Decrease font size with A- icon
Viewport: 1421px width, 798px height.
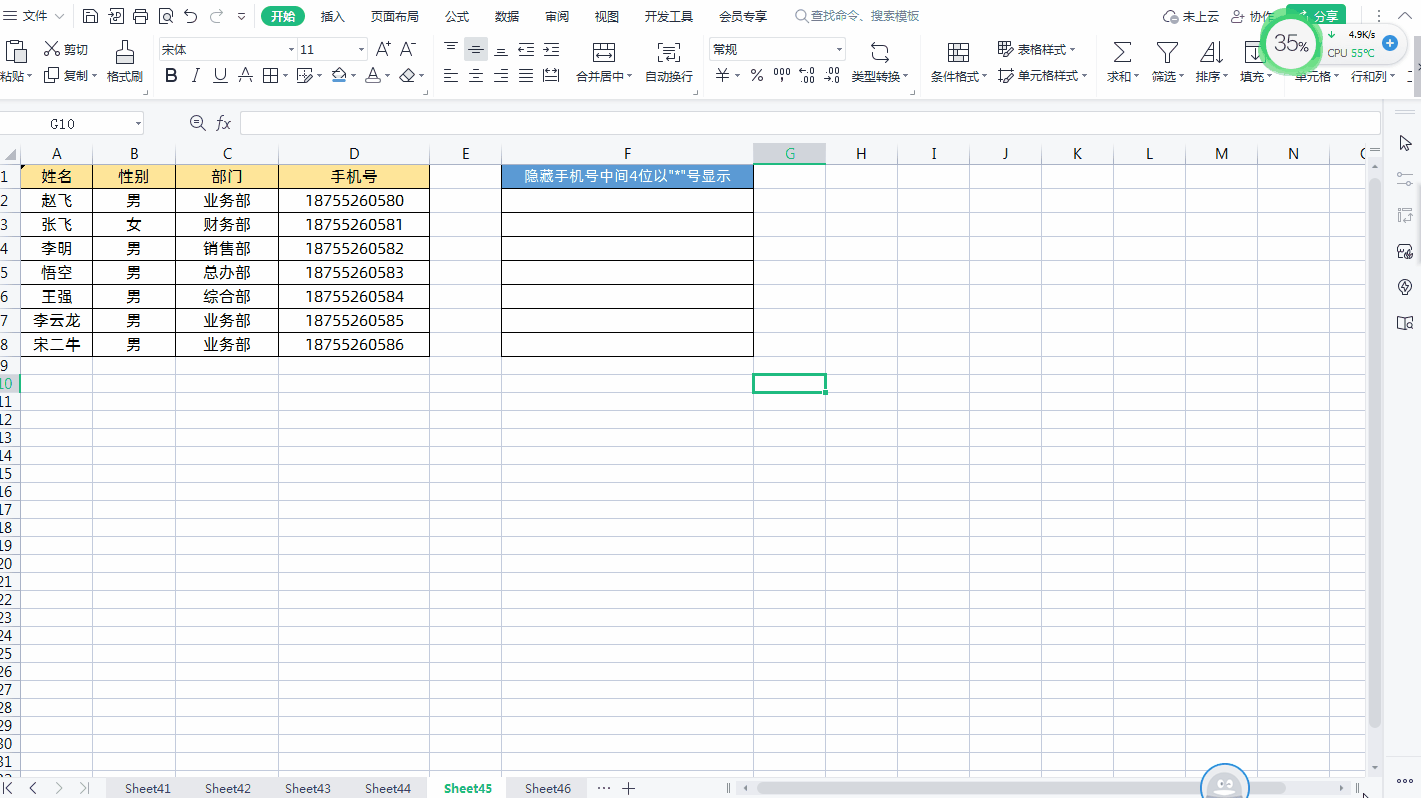(x=408, y=49)
